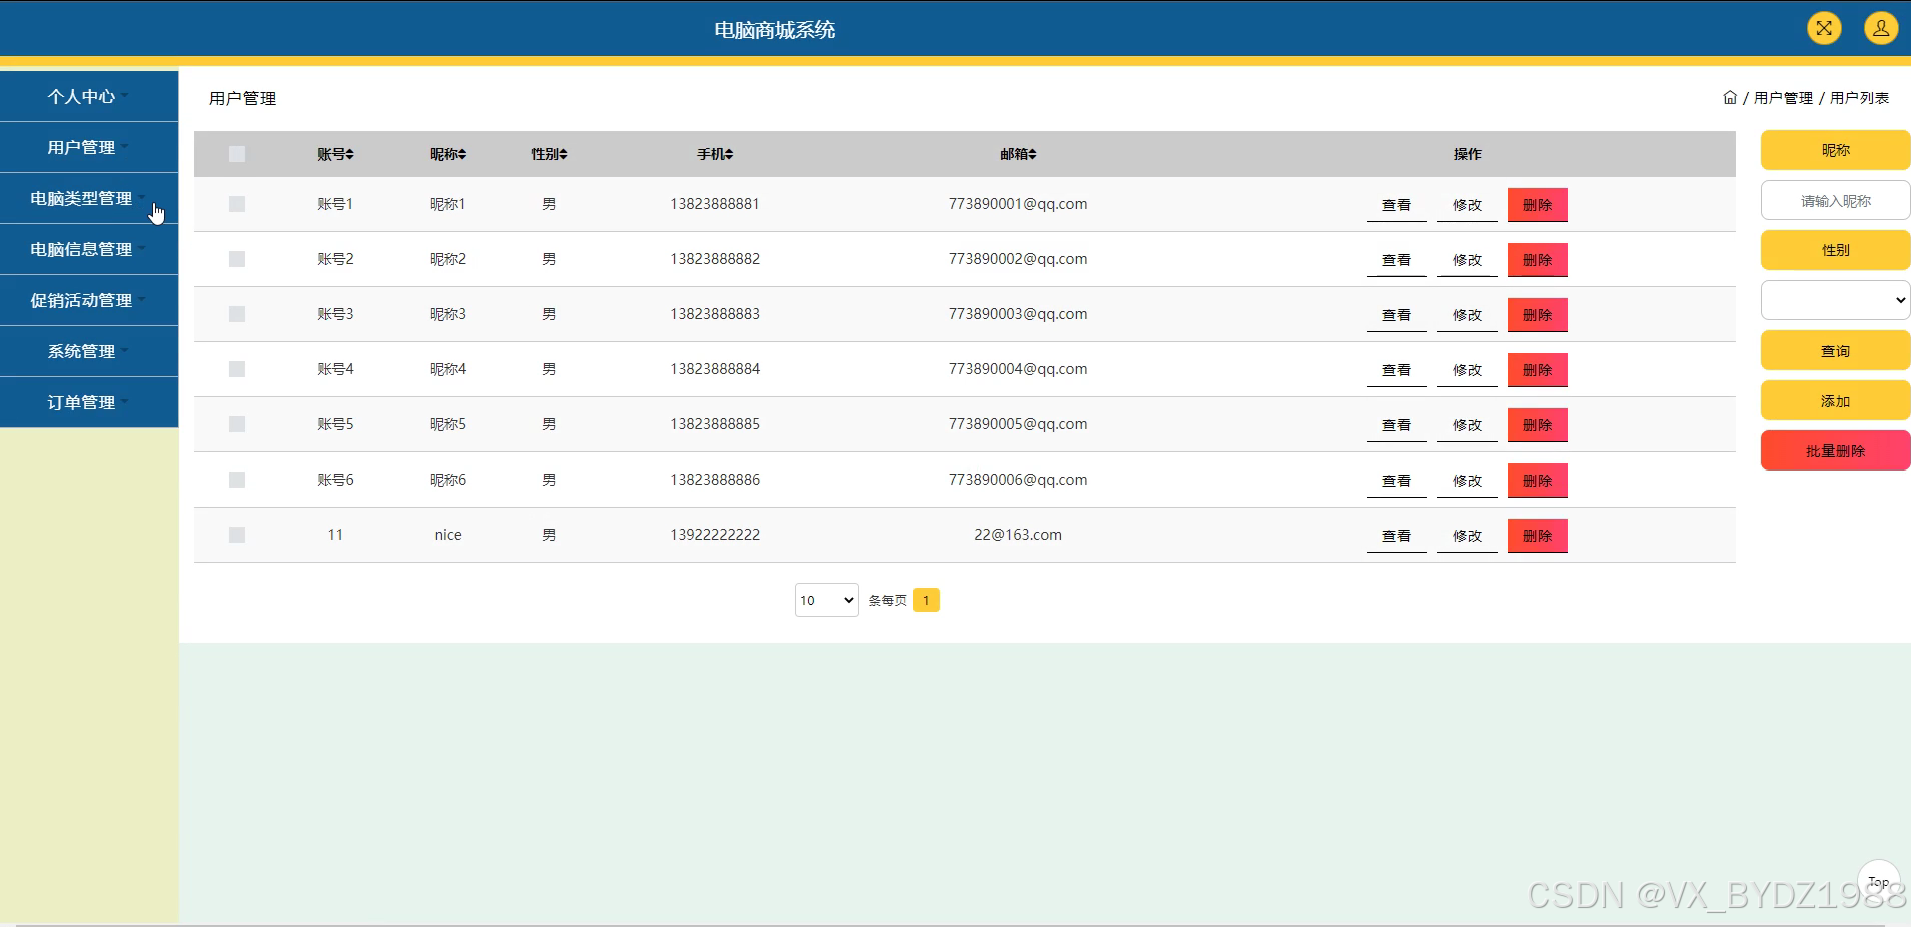
Task: Sort table by 性别 column arrows
Action: (x=563, y=154)
